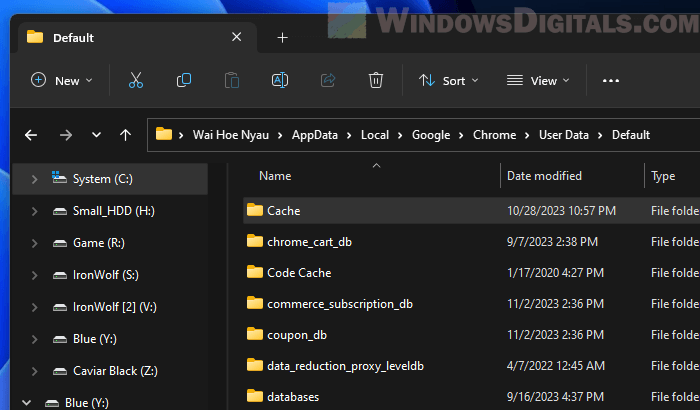700x410 pixels.
Task: Expand IronWolf (S:) tree node
Action: 34,275
